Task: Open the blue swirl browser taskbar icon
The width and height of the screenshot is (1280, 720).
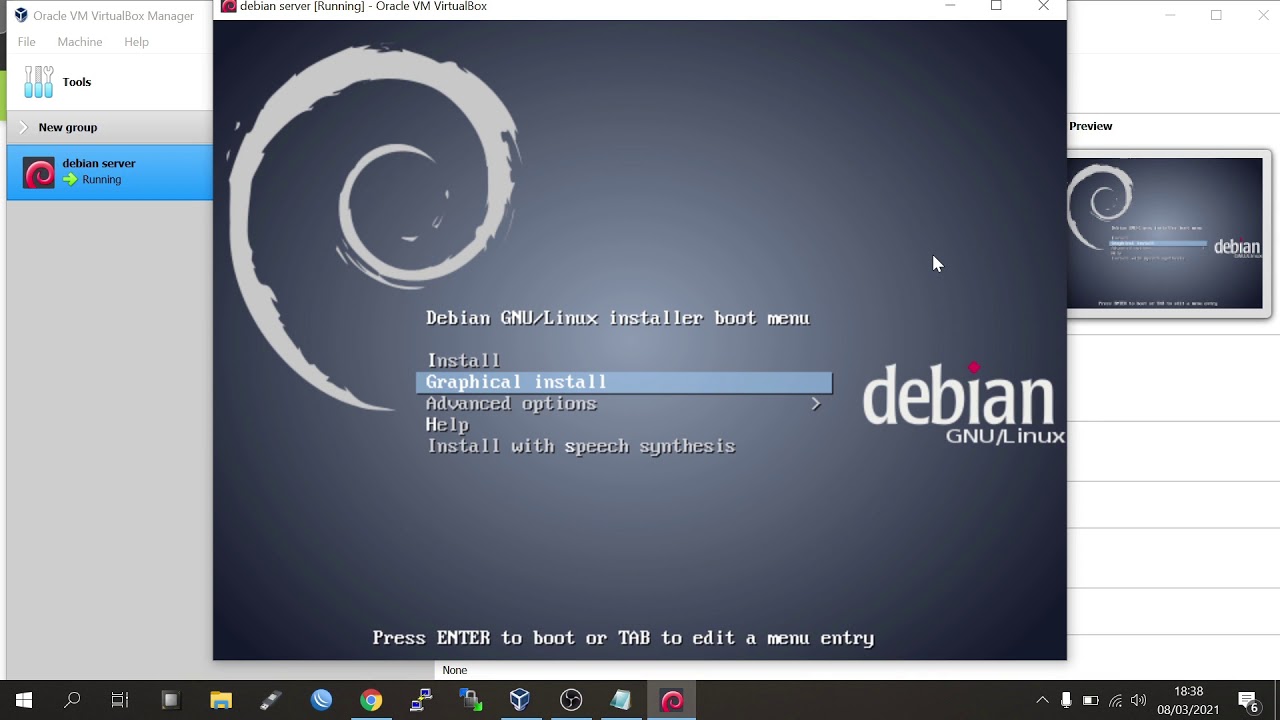Action: [x=321, y=700]
